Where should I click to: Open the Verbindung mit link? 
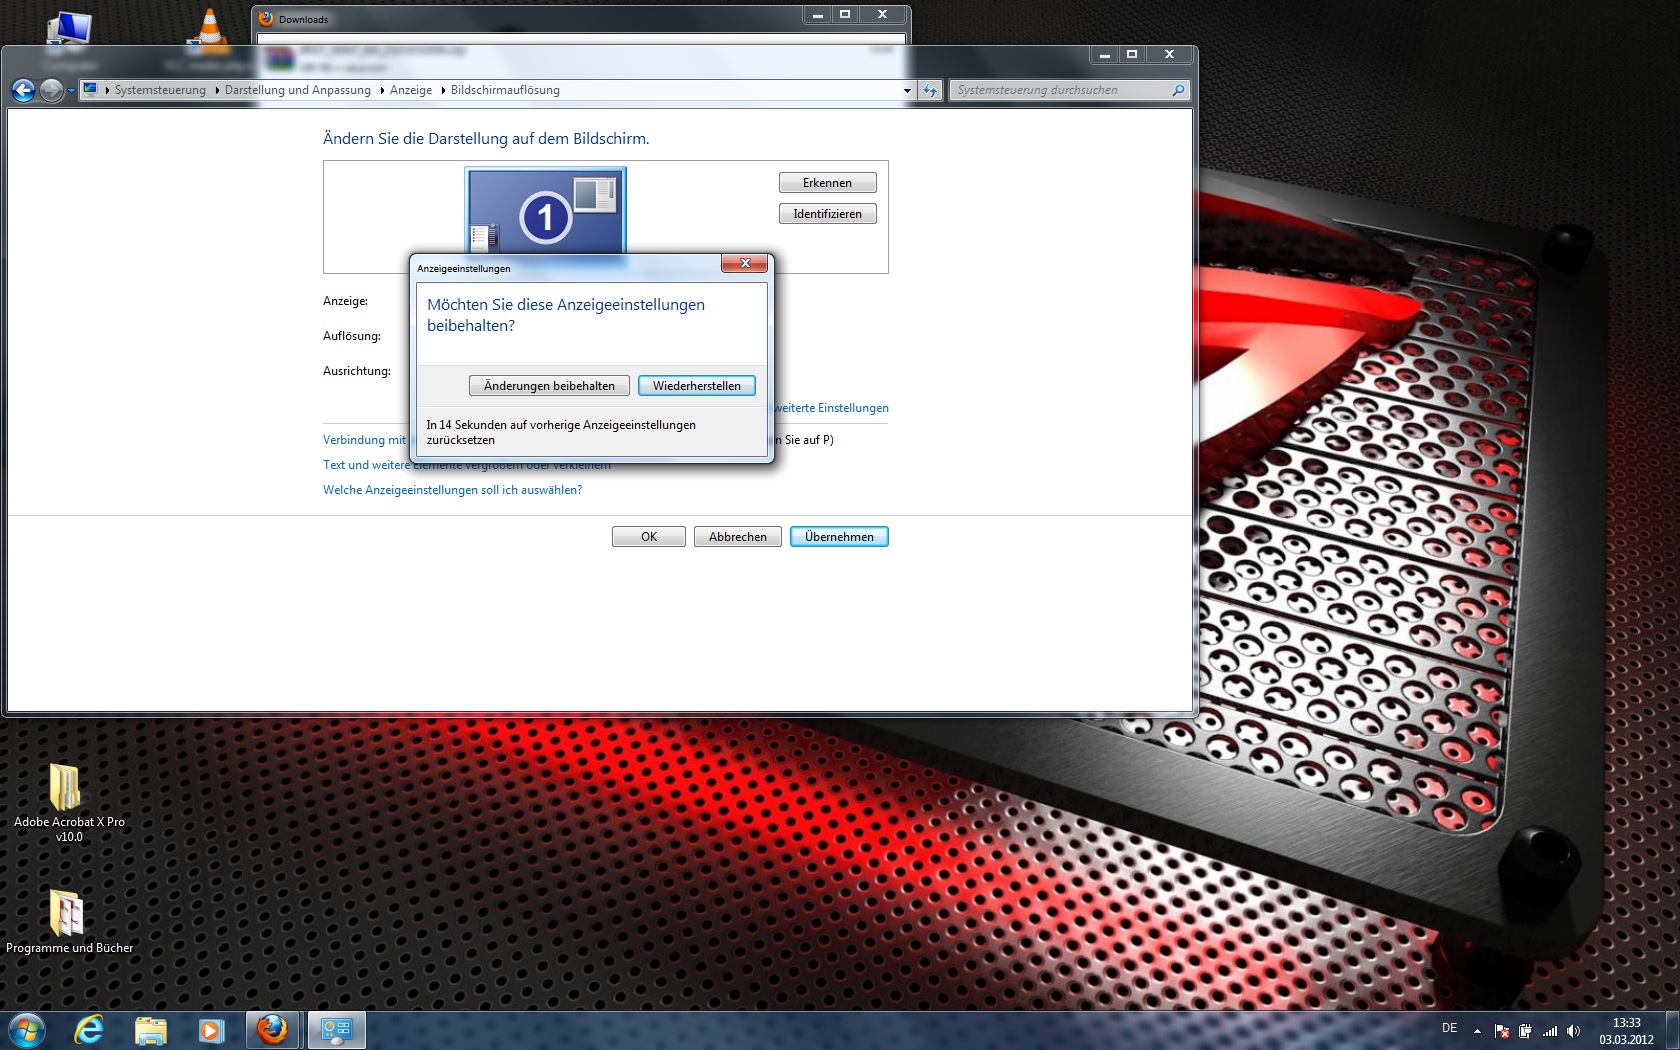tap(365, 440)
